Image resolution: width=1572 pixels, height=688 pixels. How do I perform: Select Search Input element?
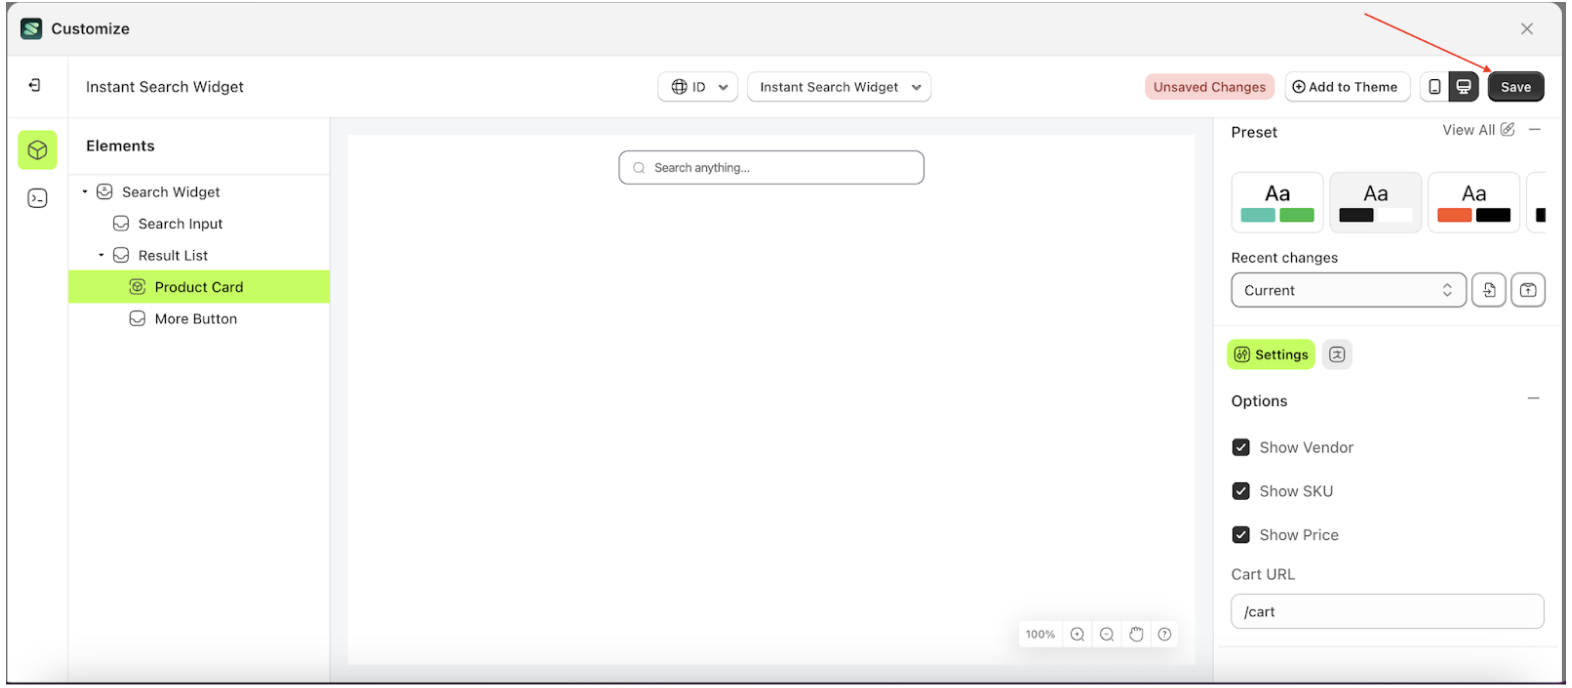180,224
